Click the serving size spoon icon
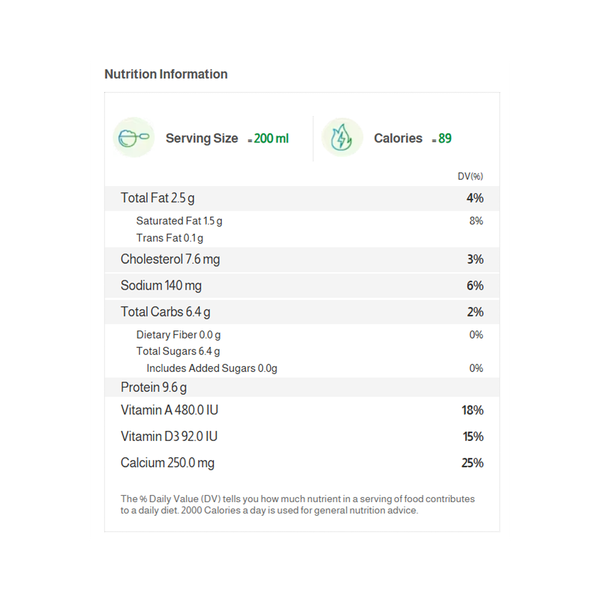Viewport: 600px width, 600px height. coord(134,138)
